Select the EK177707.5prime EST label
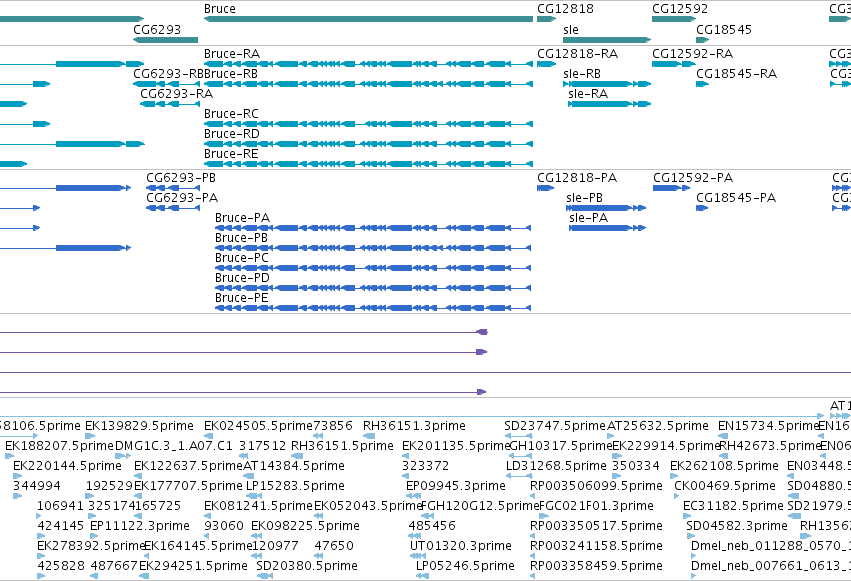The width and height of the screenshot is (851, 581). [188, 486]
